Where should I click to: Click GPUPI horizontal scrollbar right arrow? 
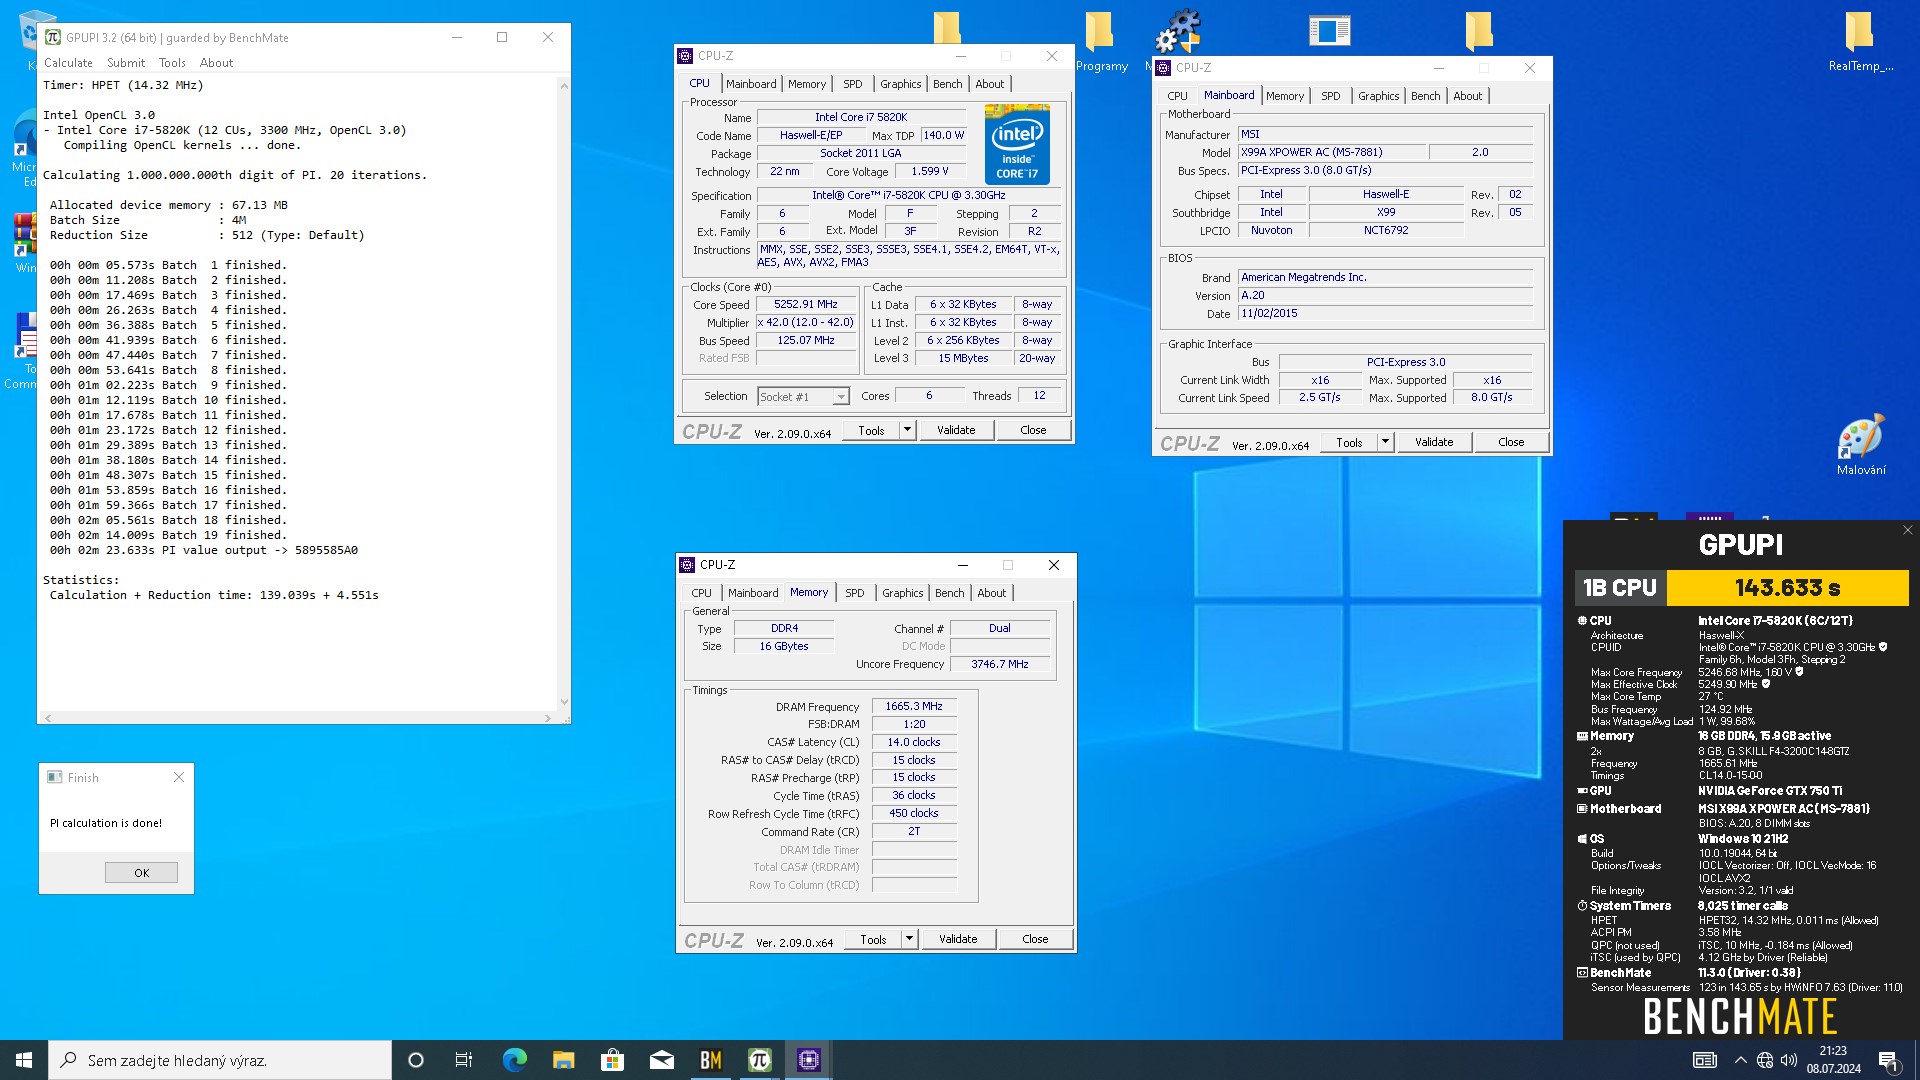tap(547, 718)
